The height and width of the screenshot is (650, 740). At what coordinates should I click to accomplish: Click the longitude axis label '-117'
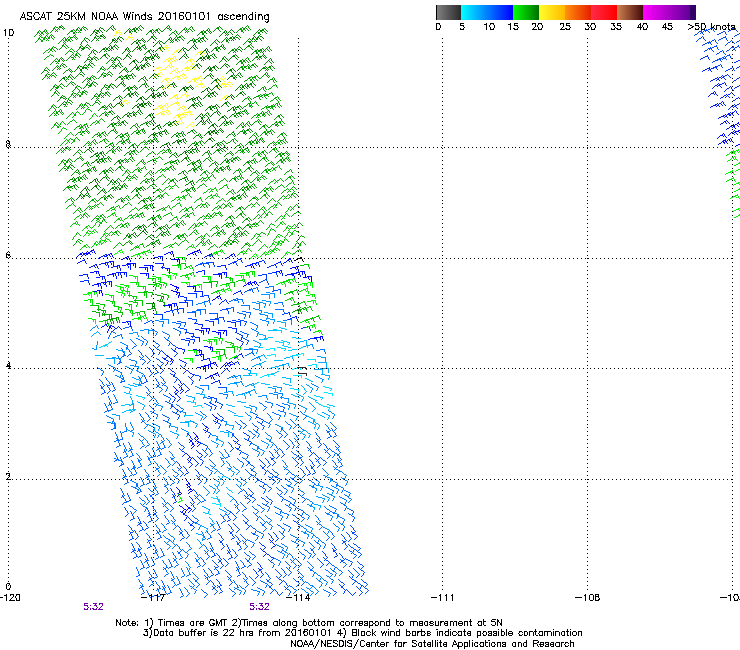click(153, 598)
